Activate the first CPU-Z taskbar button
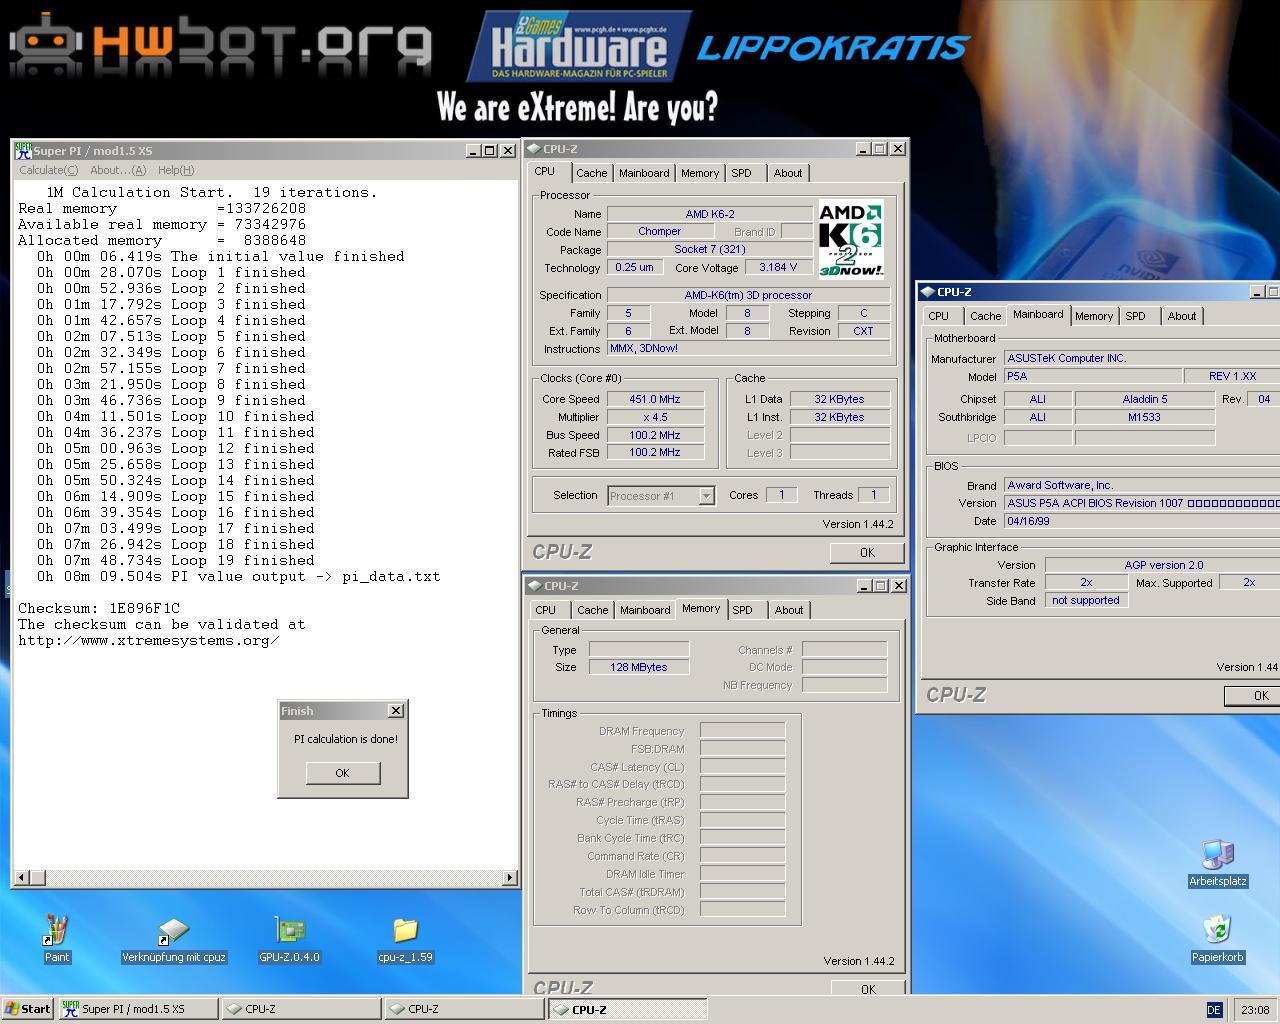 [301, 1009]
